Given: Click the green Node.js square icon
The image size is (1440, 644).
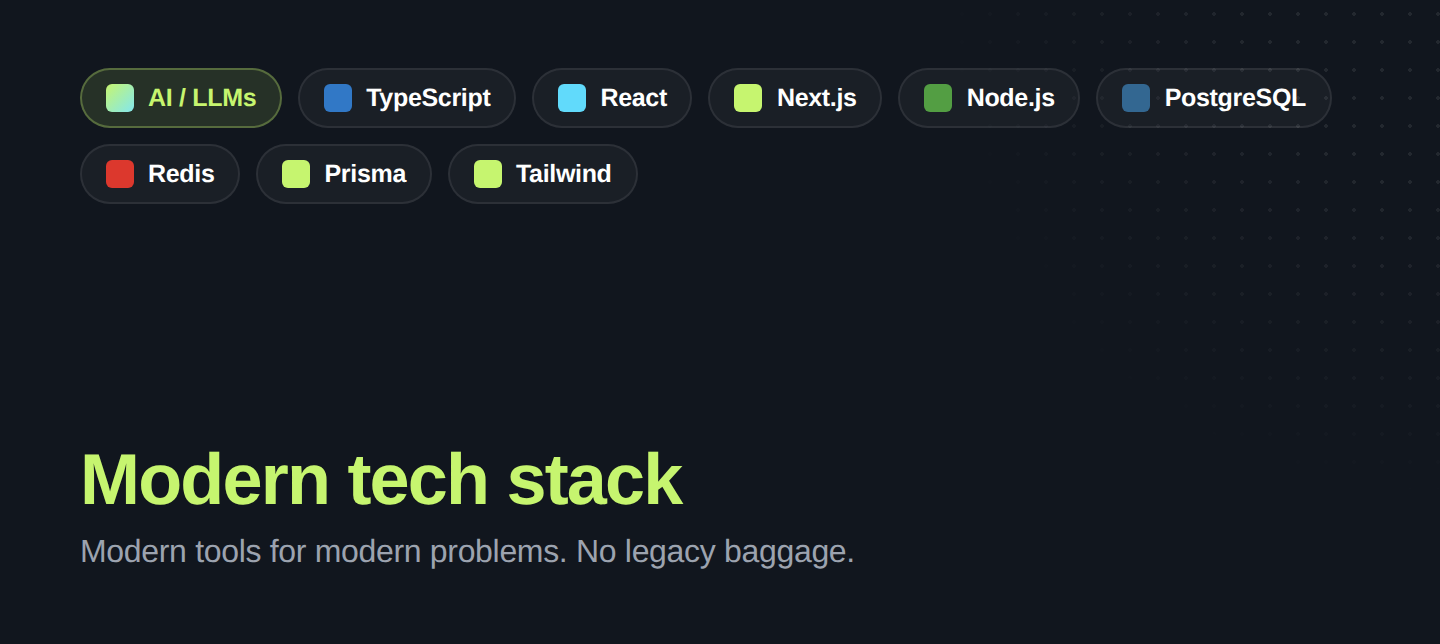Looking at the screenshot, I should click(938, 98).
